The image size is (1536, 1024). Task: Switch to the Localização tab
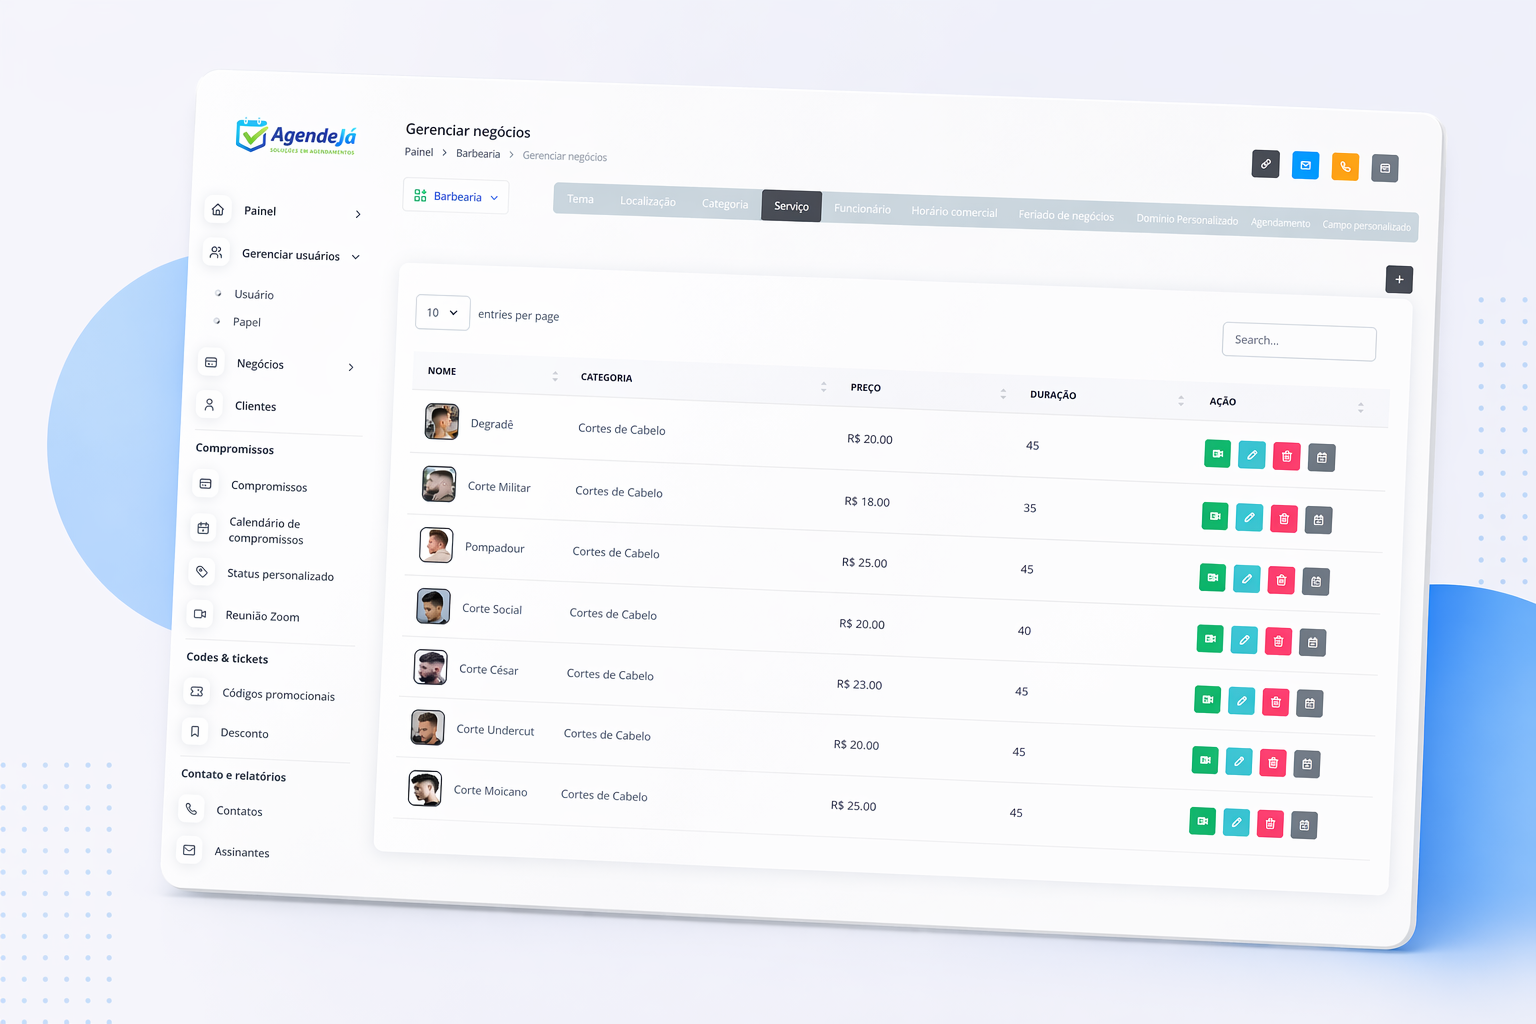pos(648,201)
